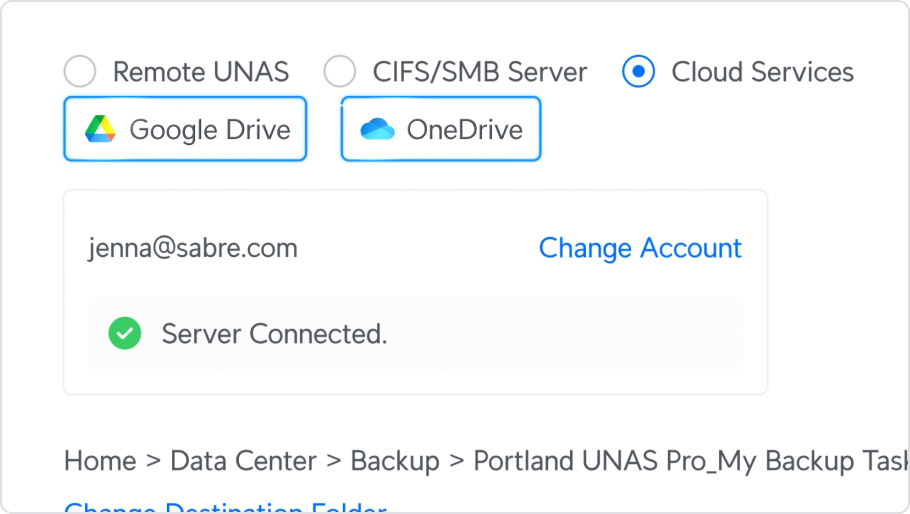The image size is (910, 514).
Task: Open the Change Account link
Action: 640,248
